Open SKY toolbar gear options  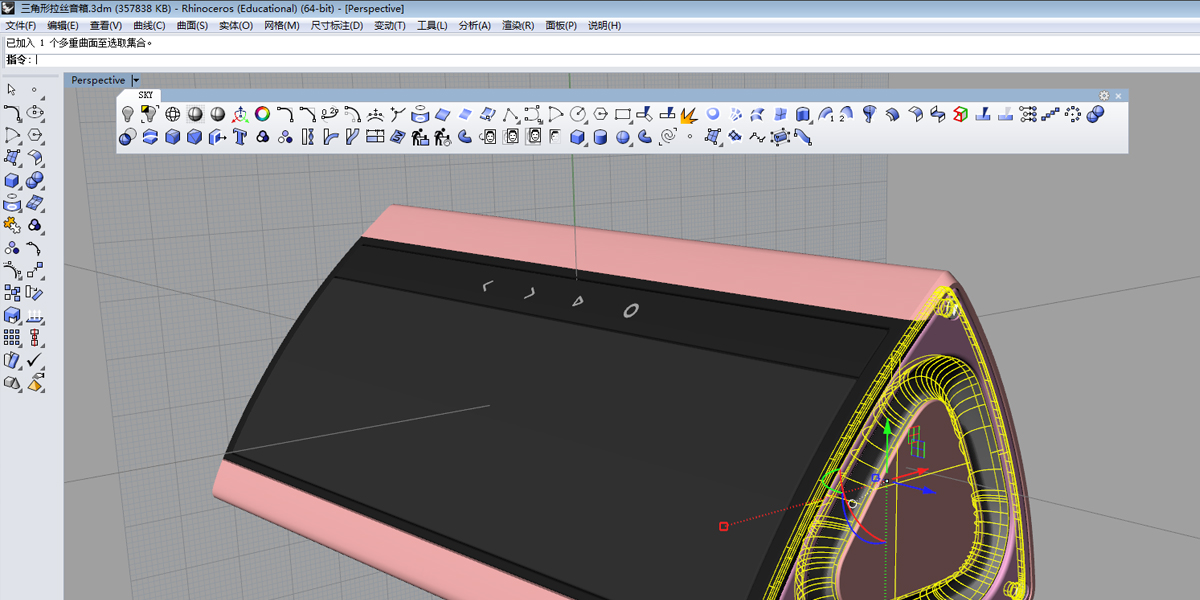[x=1104, y=96]
